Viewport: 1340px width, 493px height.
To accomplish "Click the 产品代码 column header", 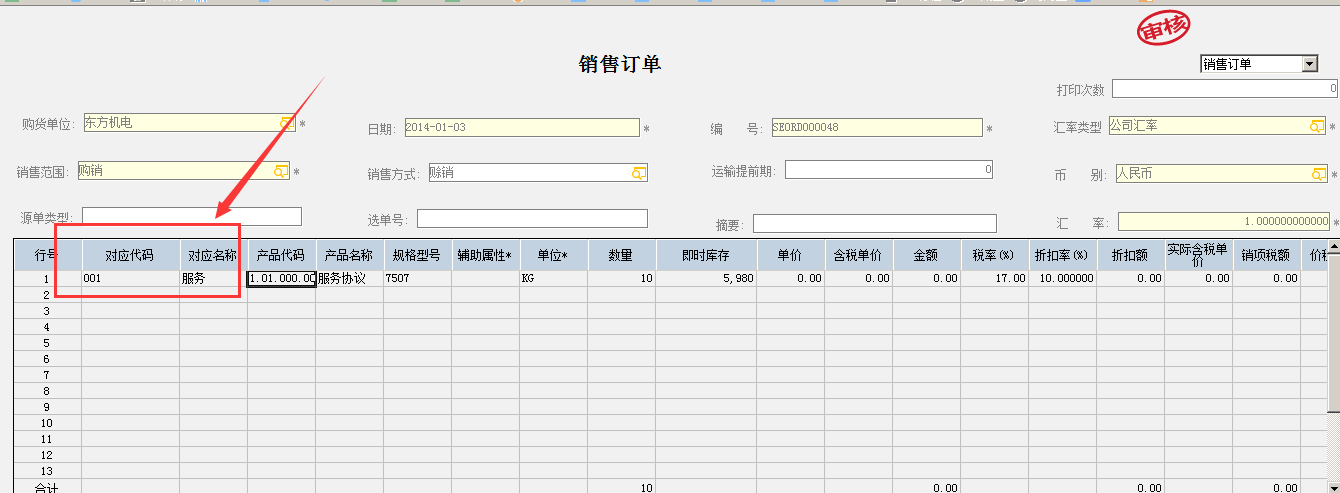I will click(281, 255).
